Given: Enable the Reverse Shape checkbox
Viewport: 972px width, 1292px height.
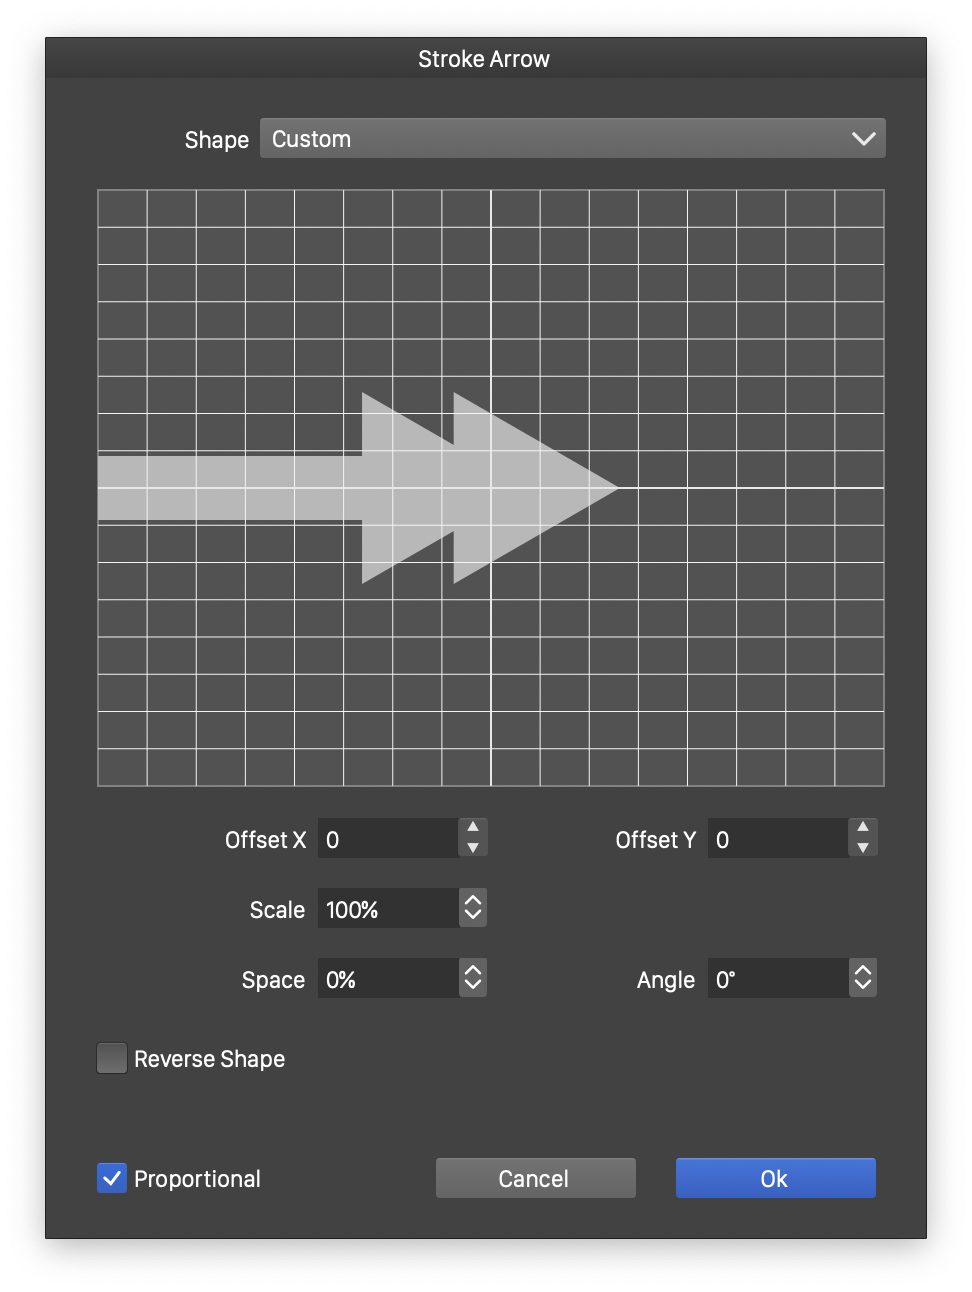Looking at the screenshot, I should point(112,1058).
